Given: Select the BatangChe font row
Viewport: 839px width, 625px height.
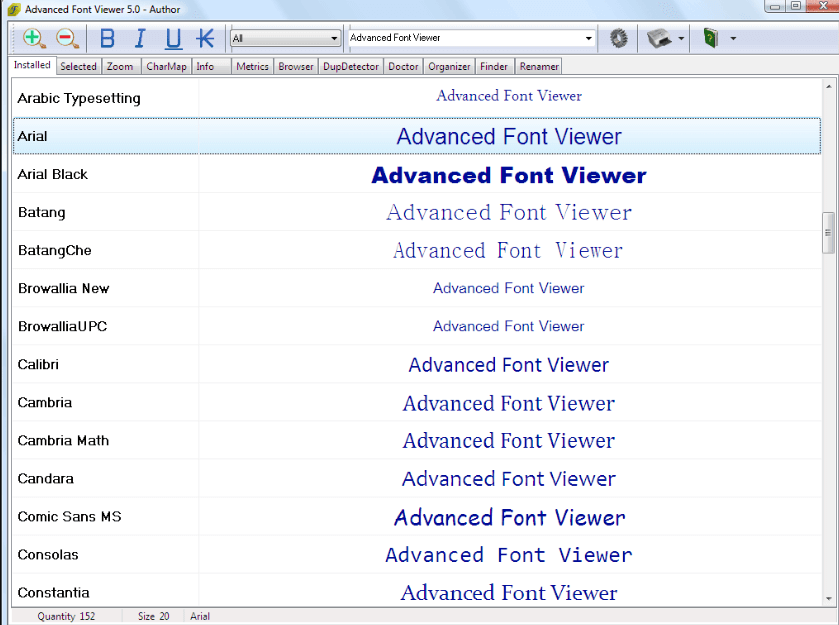Looking at the screenshot, I should tap(417, 250).
